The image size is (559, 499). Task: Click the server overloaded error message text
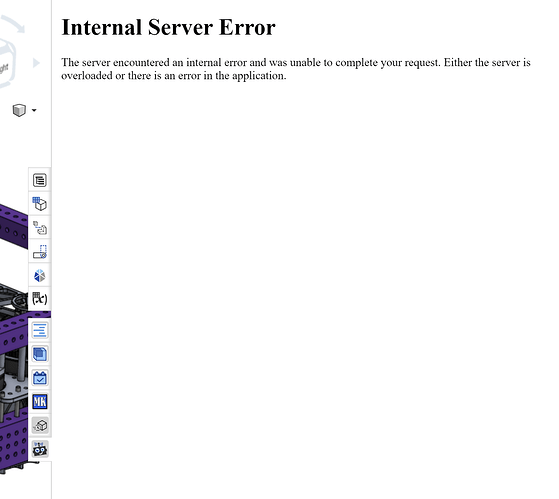[296, 69]
